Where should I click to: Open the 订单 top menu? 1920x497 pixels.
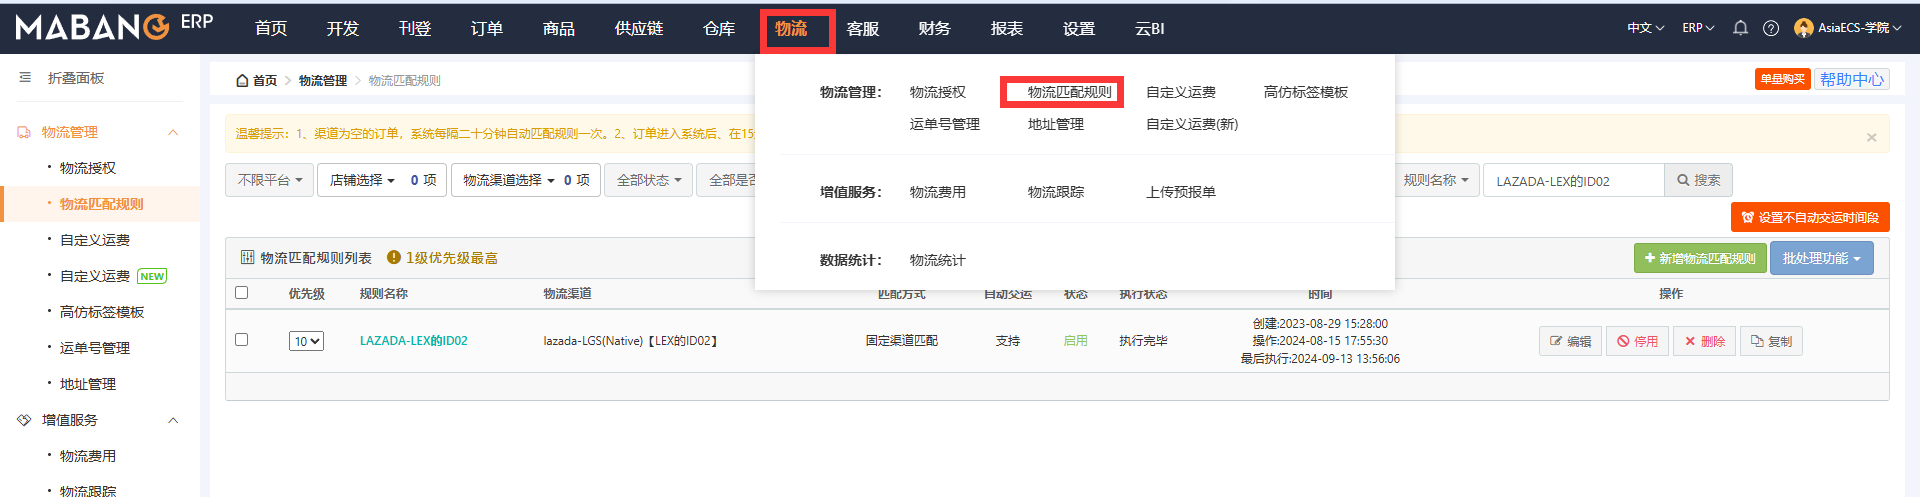(487, 29)
